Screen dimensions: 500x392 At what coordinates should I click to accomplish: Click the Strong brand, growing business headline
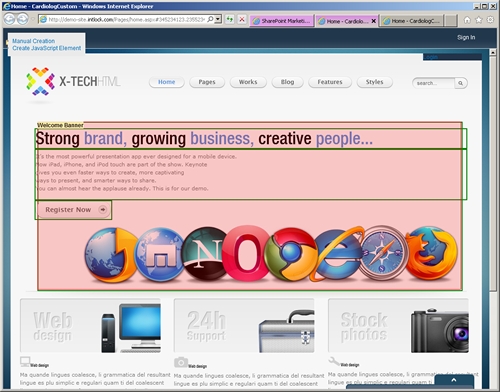204,138
